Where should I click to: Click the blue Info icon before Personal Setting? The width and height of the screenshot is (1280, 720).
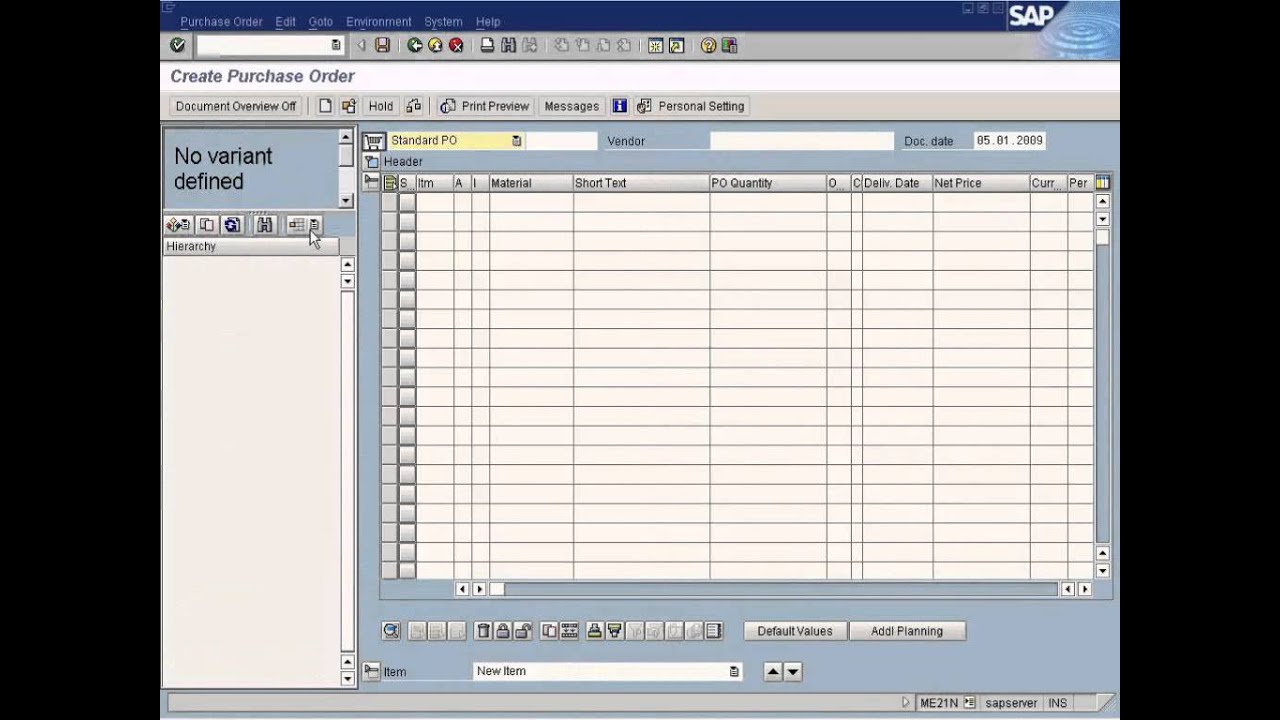coord(619,106)
